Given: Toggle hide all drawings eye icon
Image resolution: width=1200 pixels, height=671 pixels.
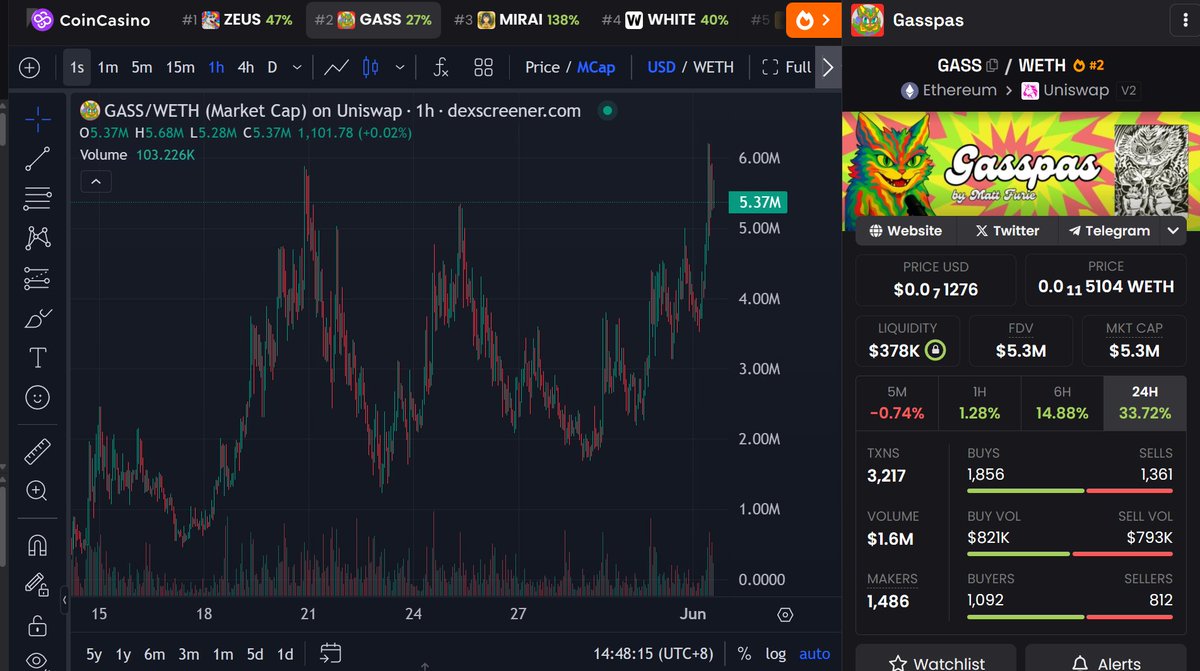Looking at the screenshot, I should click(x=38, y=660).
